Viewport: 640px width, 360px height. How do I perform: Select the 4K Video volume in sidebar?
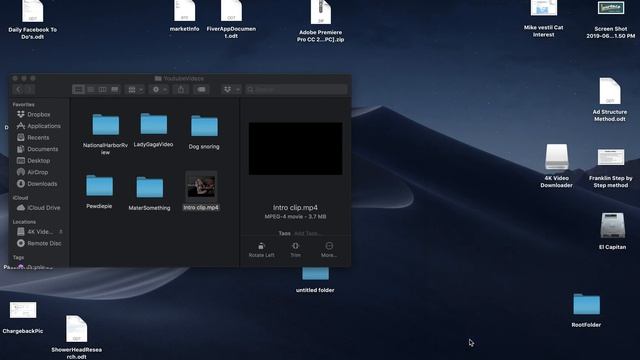point(36,232)
